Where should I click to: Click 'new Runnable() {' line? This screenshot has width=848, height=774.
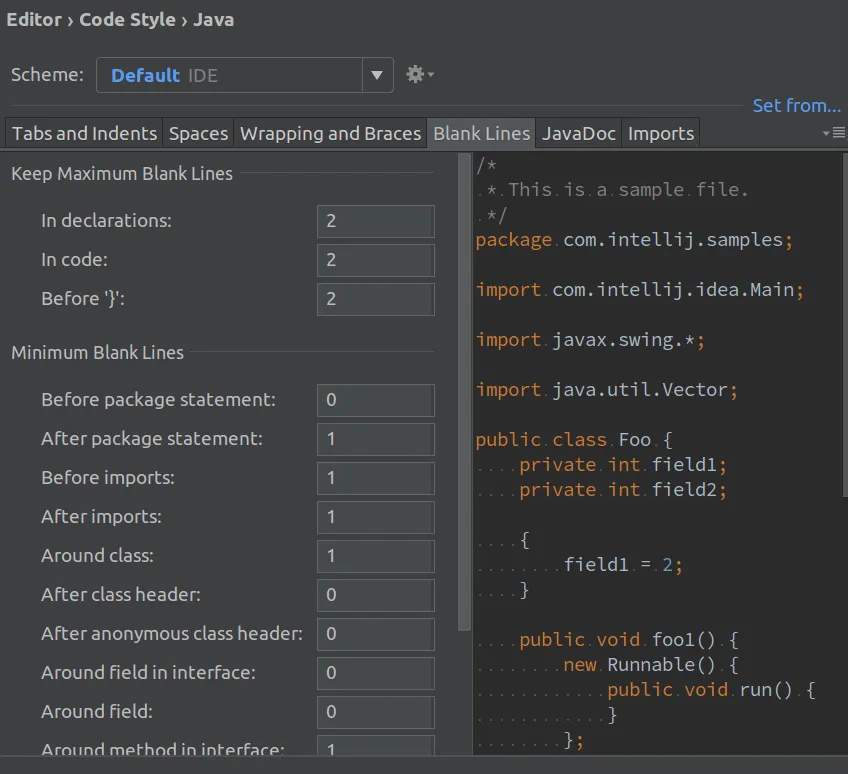pos(651,665)
